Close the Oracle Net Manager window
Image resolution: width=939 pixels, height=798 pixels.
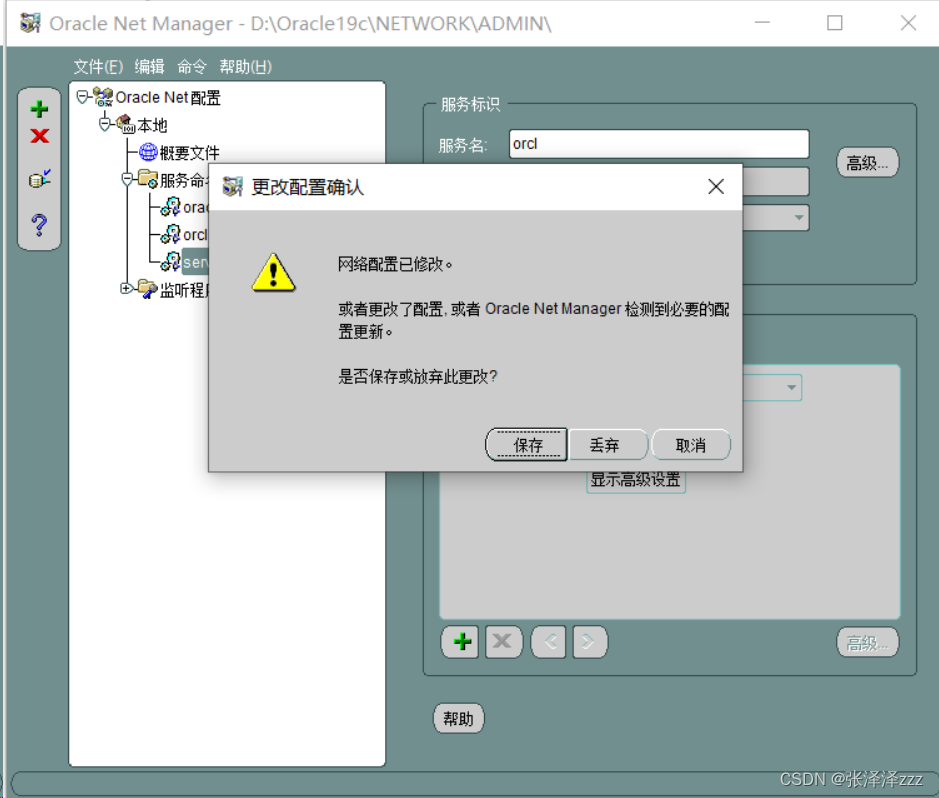908,23
